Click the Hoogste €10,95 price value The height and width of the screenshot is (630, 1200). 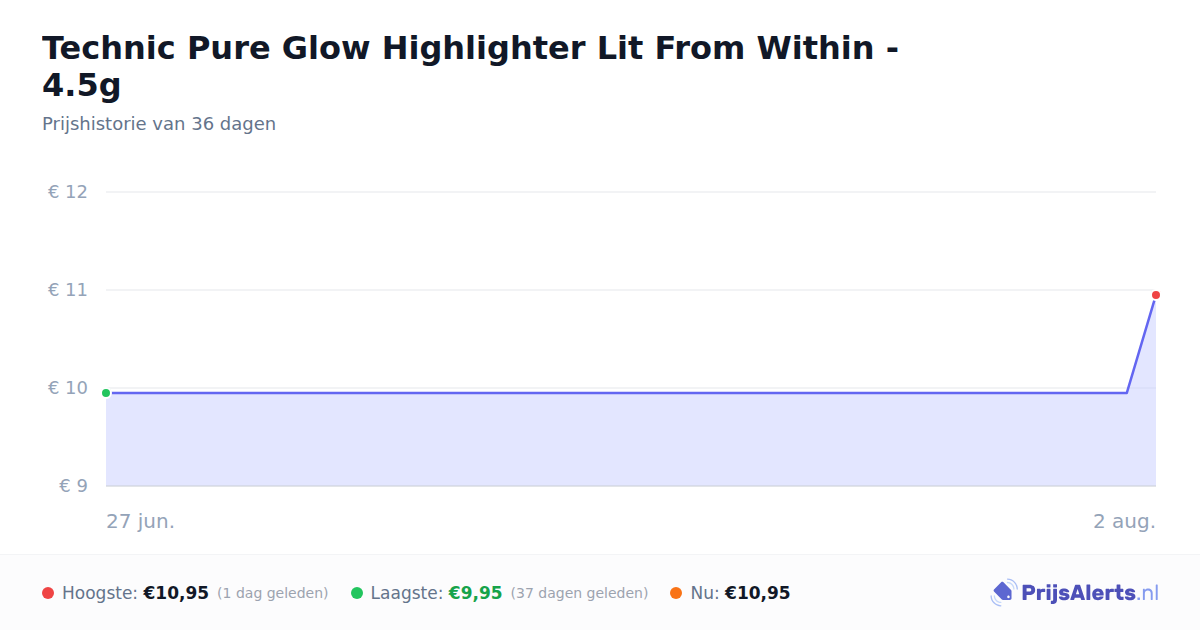tap(176, 593)
